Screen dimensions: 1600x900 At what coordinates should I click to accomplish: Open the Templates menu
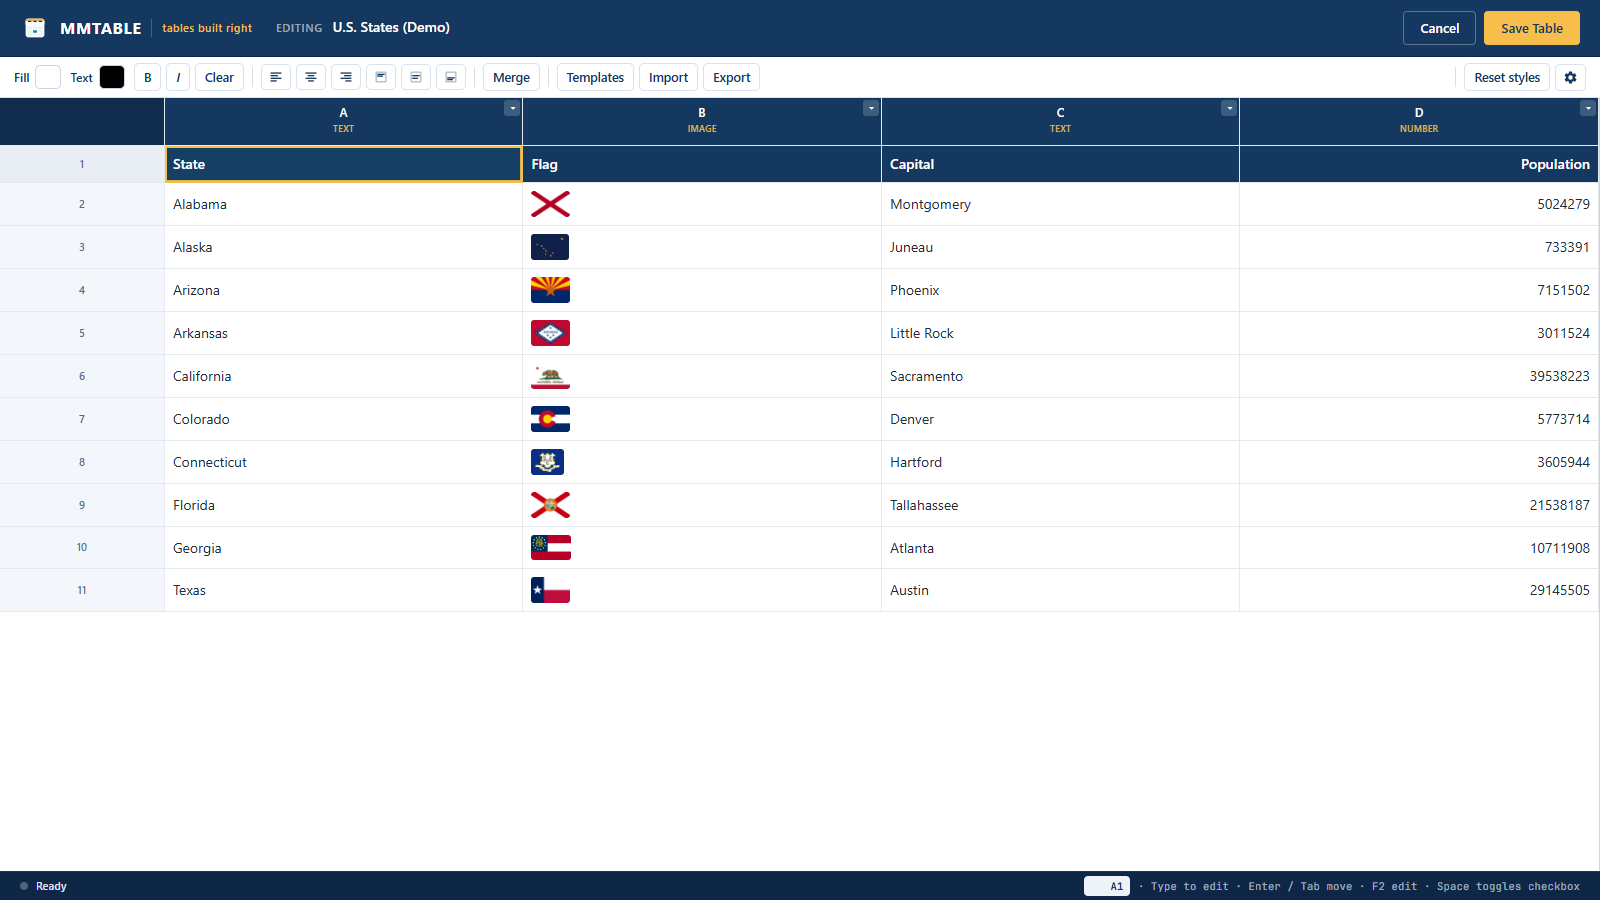point(595,77)
